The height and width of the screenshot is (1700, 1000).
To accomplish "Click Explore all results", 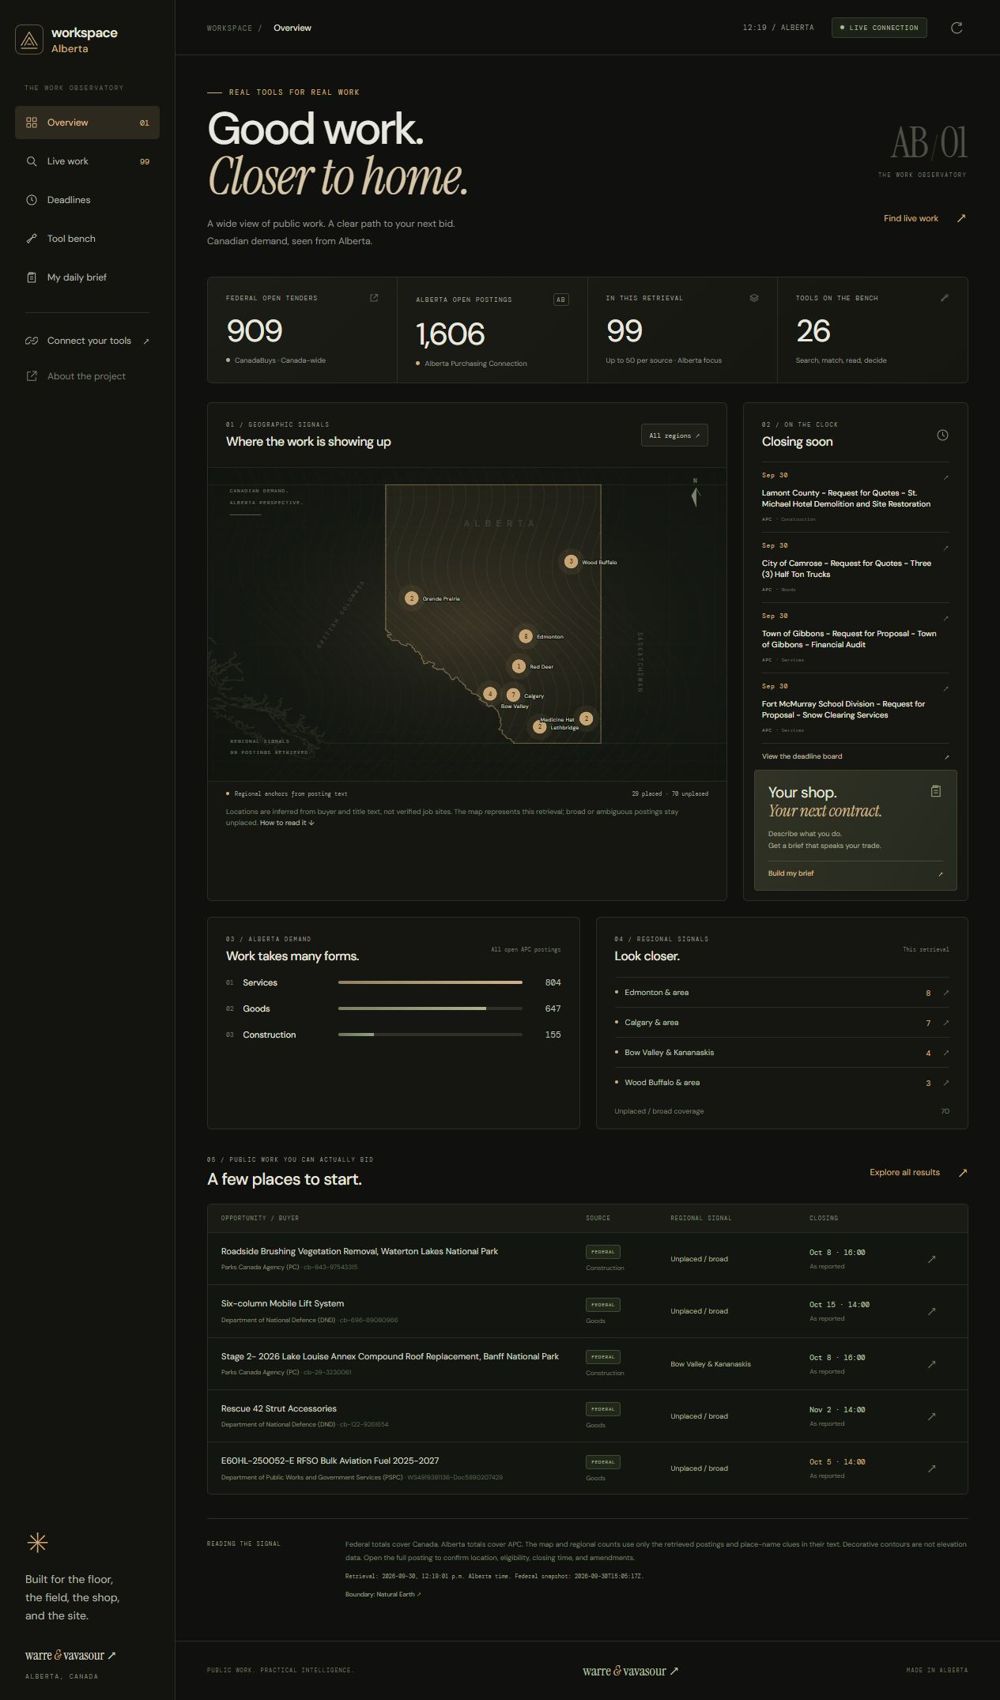I will tap(918, 1172).
